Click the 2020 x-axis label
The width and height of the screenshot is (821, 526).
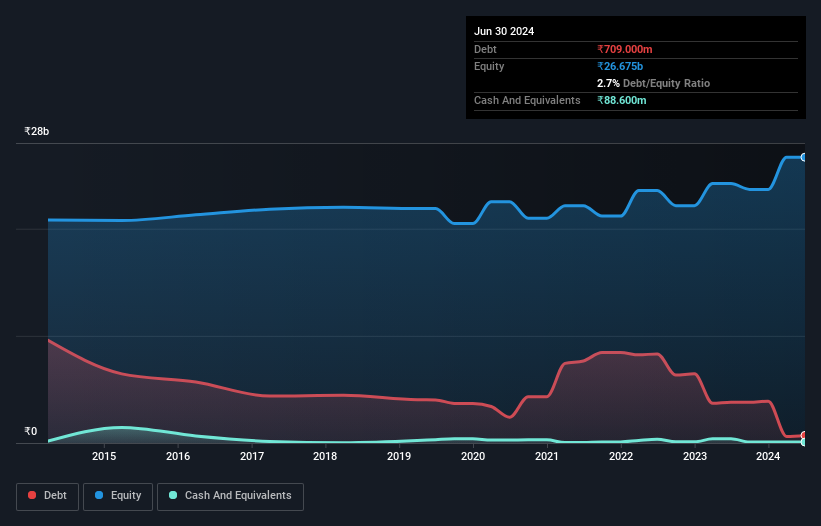click(x=473, y=456)
